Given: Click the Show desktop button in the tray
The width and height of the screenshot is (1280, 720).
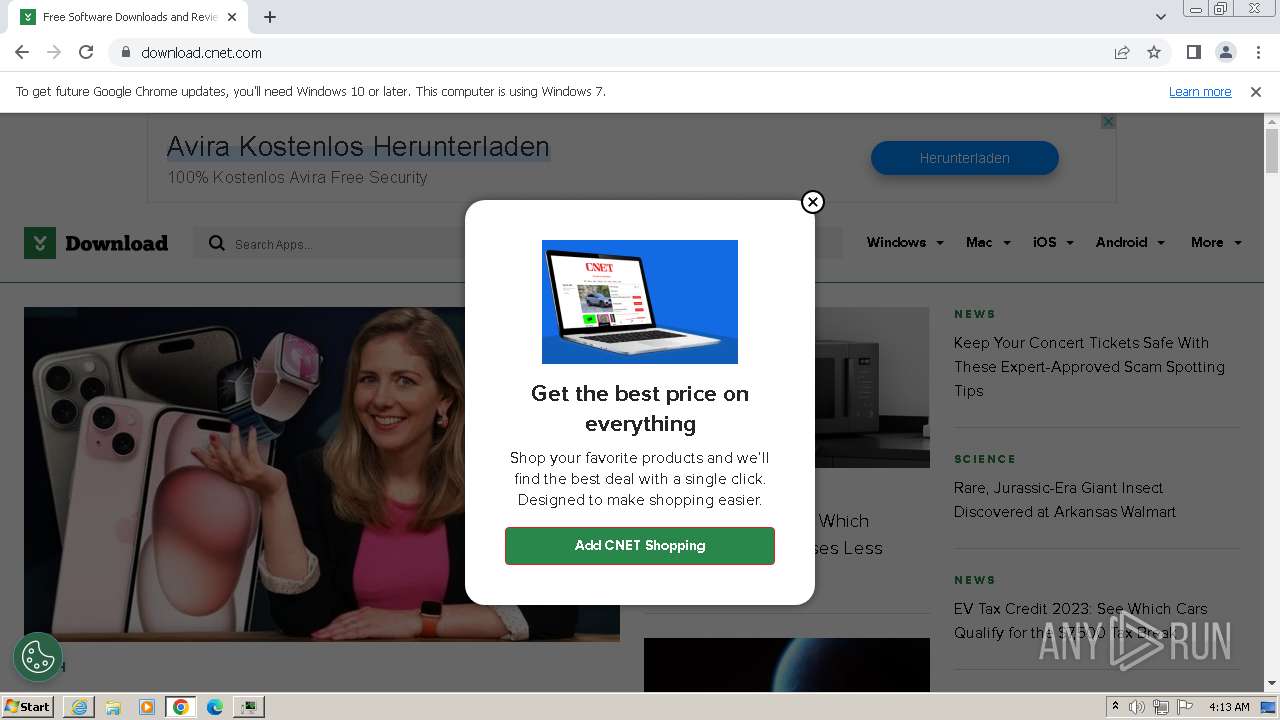Looking at the screenshot, I should [1269, 707].
